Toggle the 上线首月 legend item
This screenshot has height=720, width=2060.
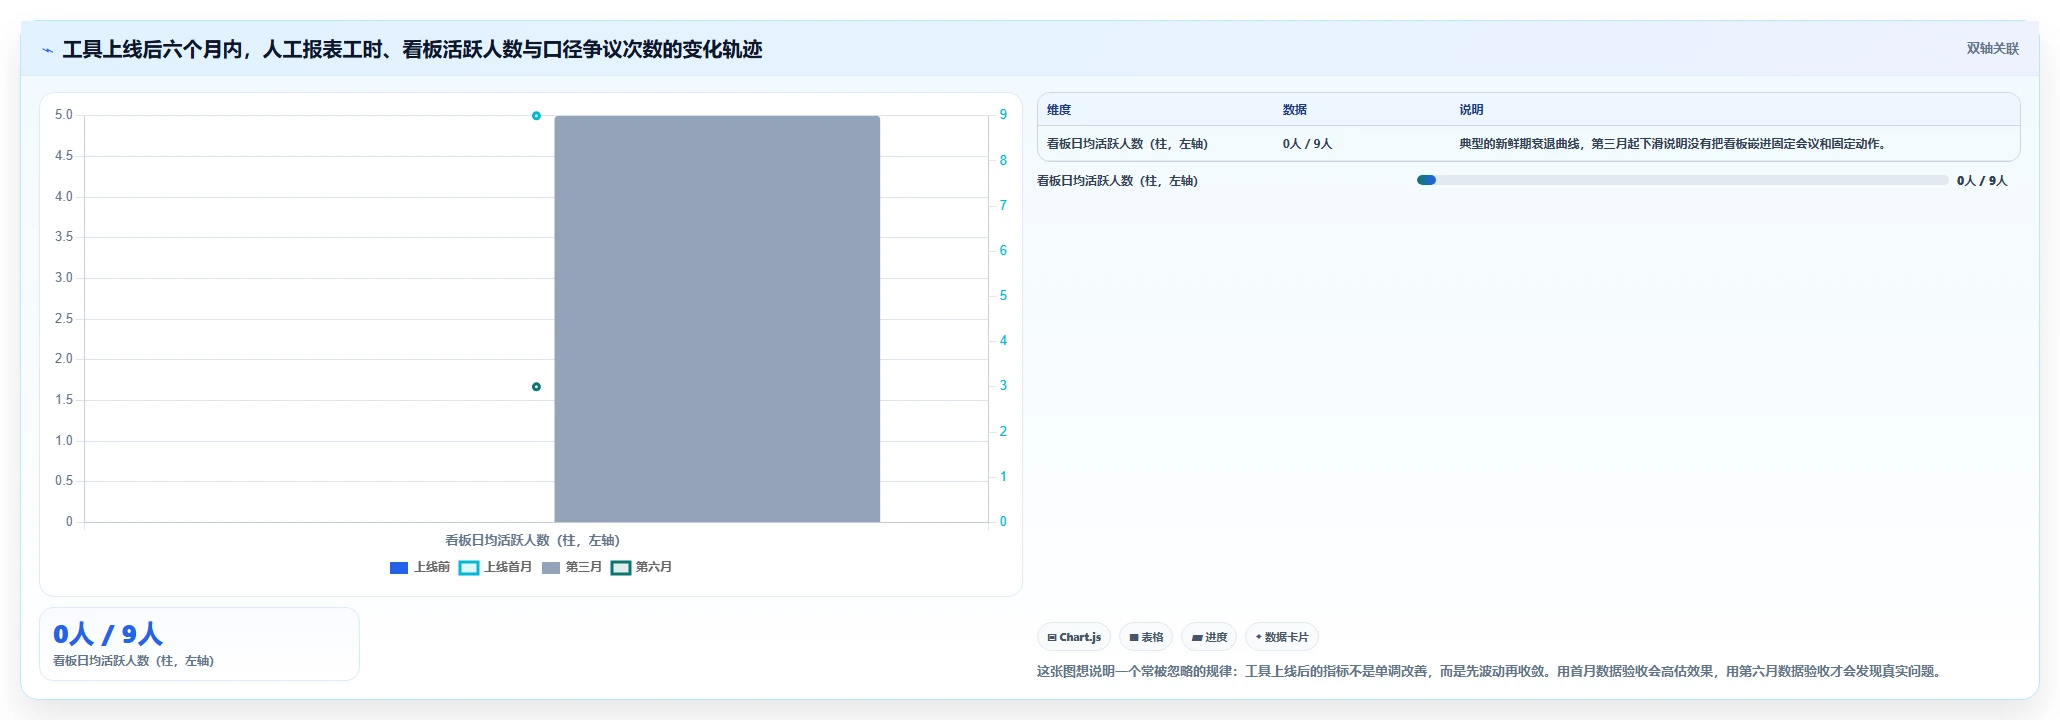tap(495, 567)
